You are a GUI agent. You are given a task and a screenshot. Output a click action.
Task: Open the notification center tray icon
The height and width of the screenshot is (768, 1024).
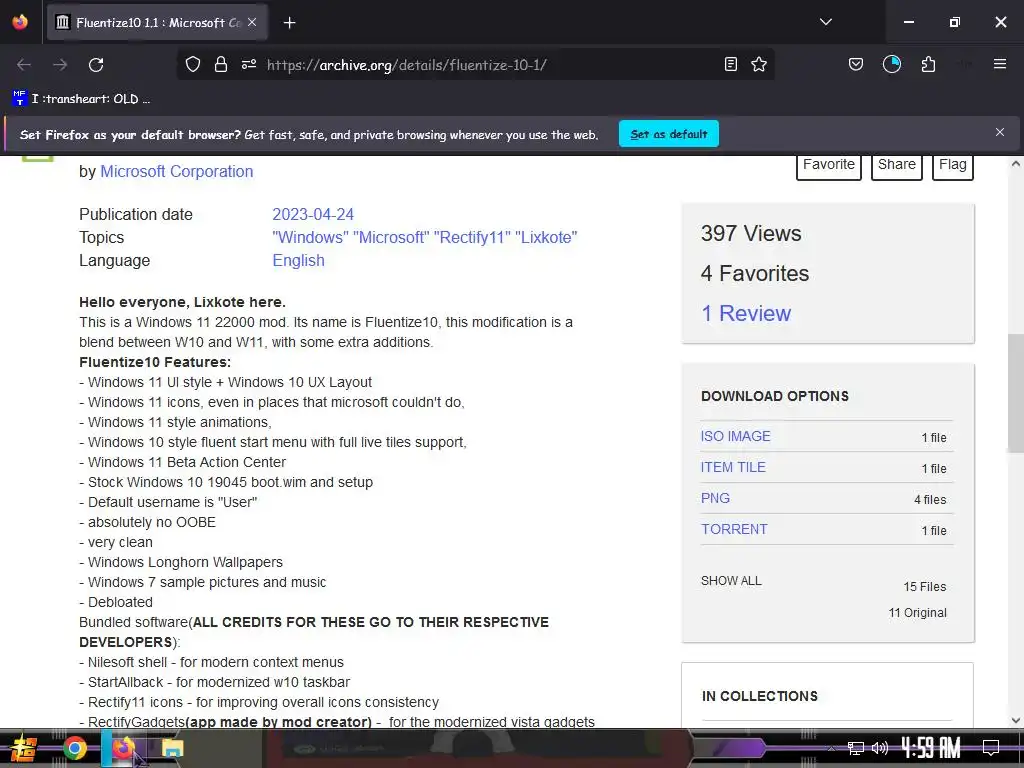[991, 748]
